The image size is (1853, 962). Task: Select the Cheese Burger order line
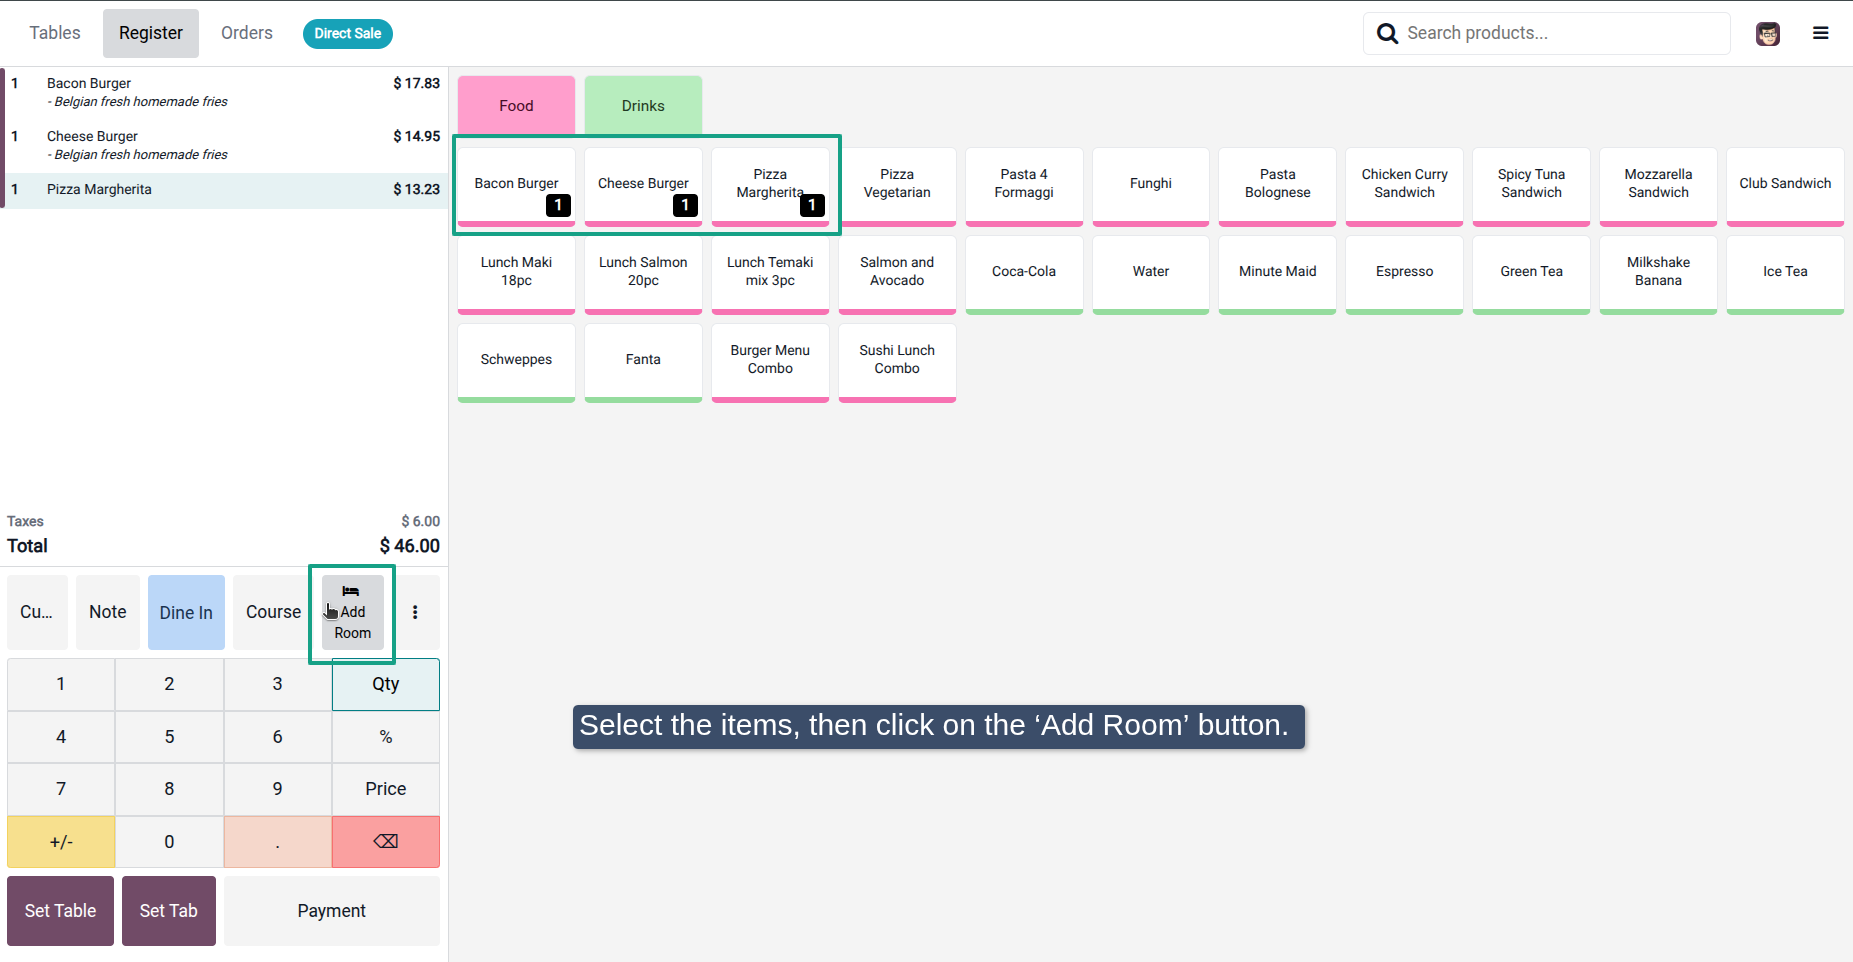tap(224, 145)
